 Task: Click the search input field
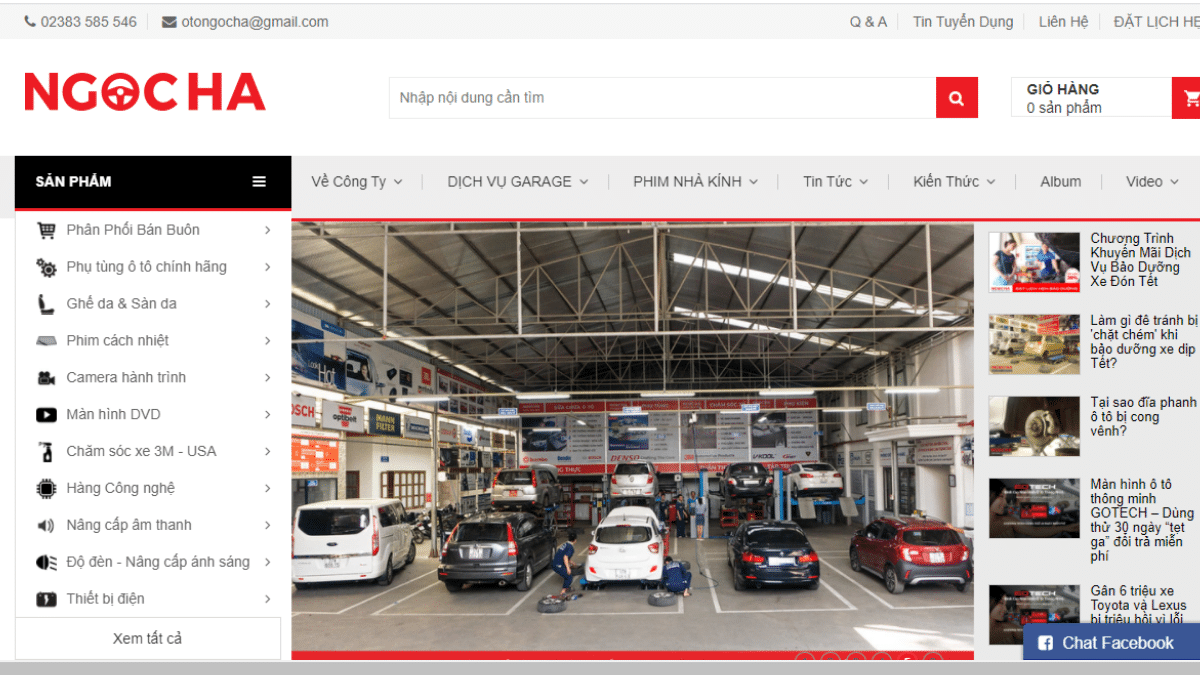click(661, 98)
